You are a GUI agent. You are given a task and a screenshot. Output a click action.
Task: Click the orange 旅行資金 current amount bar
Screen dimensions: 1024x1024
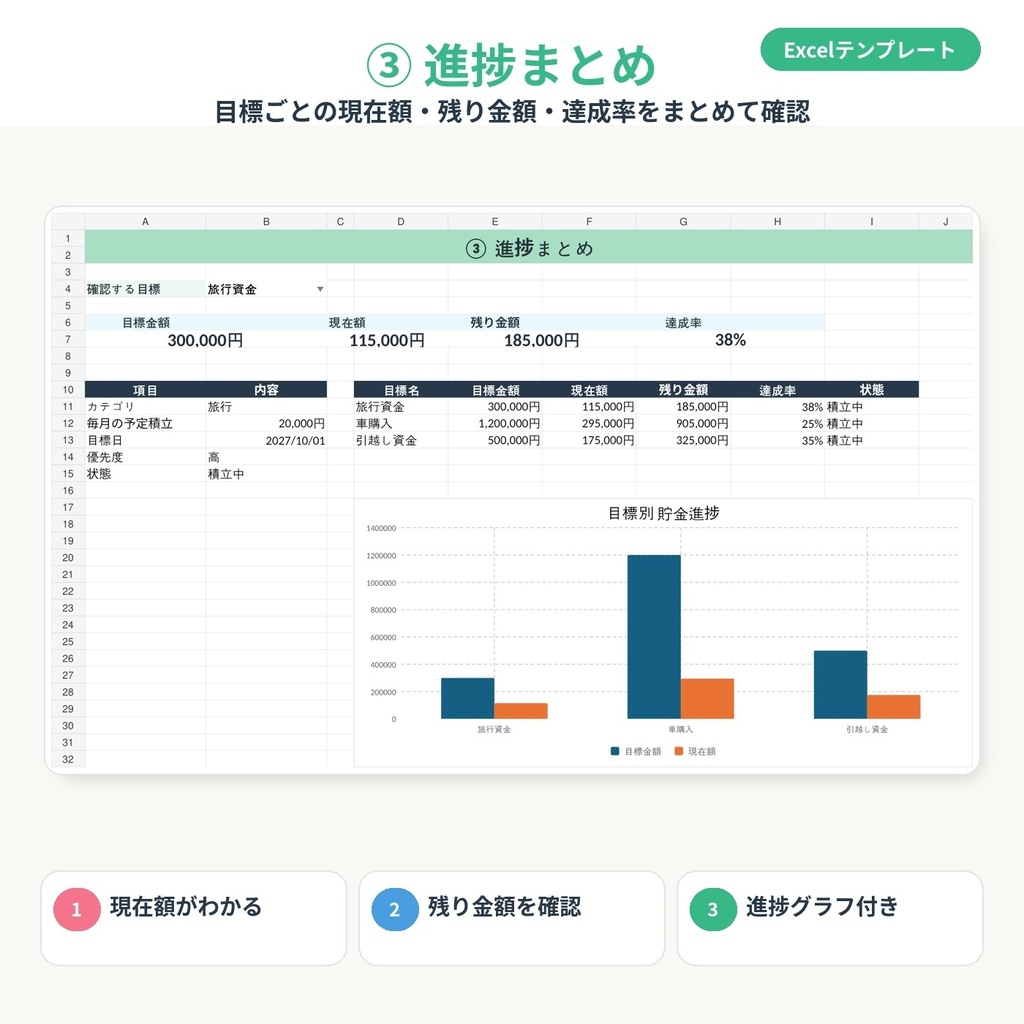coord(520,711)
